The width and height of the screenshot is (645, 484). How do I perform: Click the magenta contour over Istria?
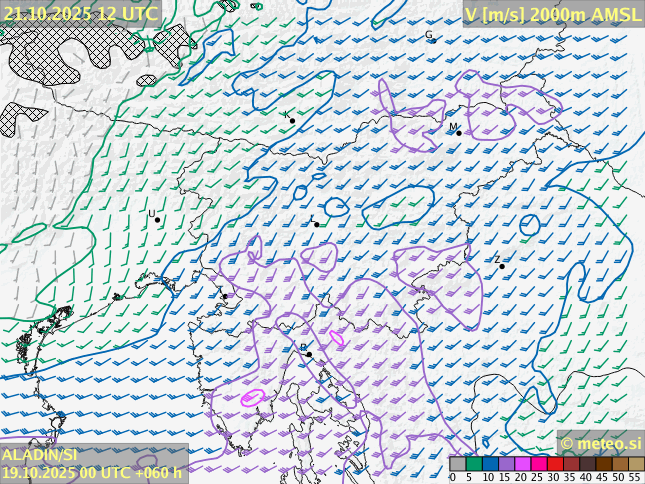click(253, 397)
